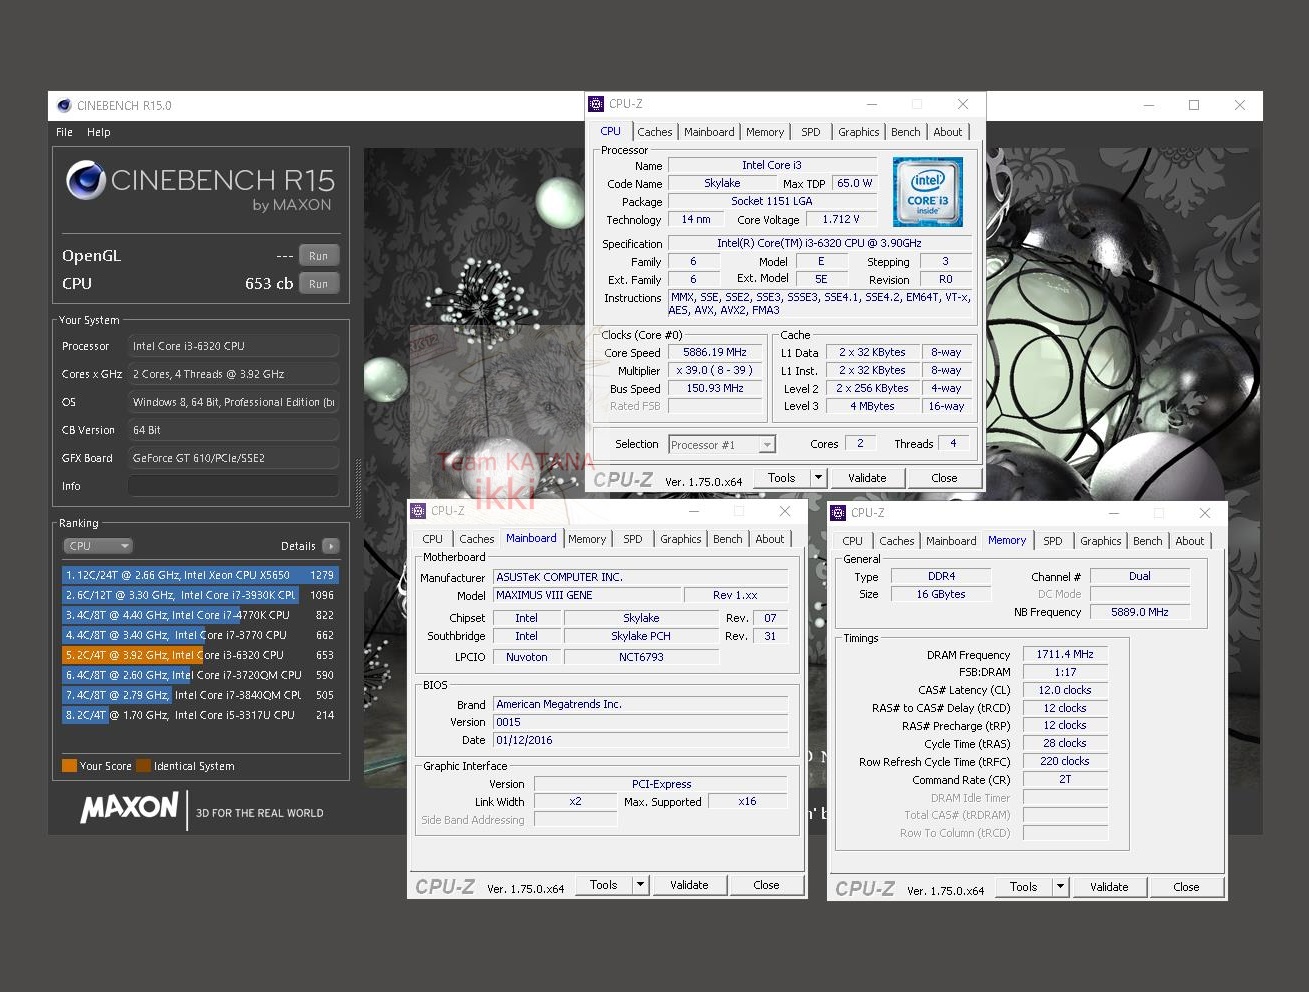Viewport: 1309px width, 992px height.
Task: Select About tab in Memory CPU-Z window
Action: coord(1190,541)
